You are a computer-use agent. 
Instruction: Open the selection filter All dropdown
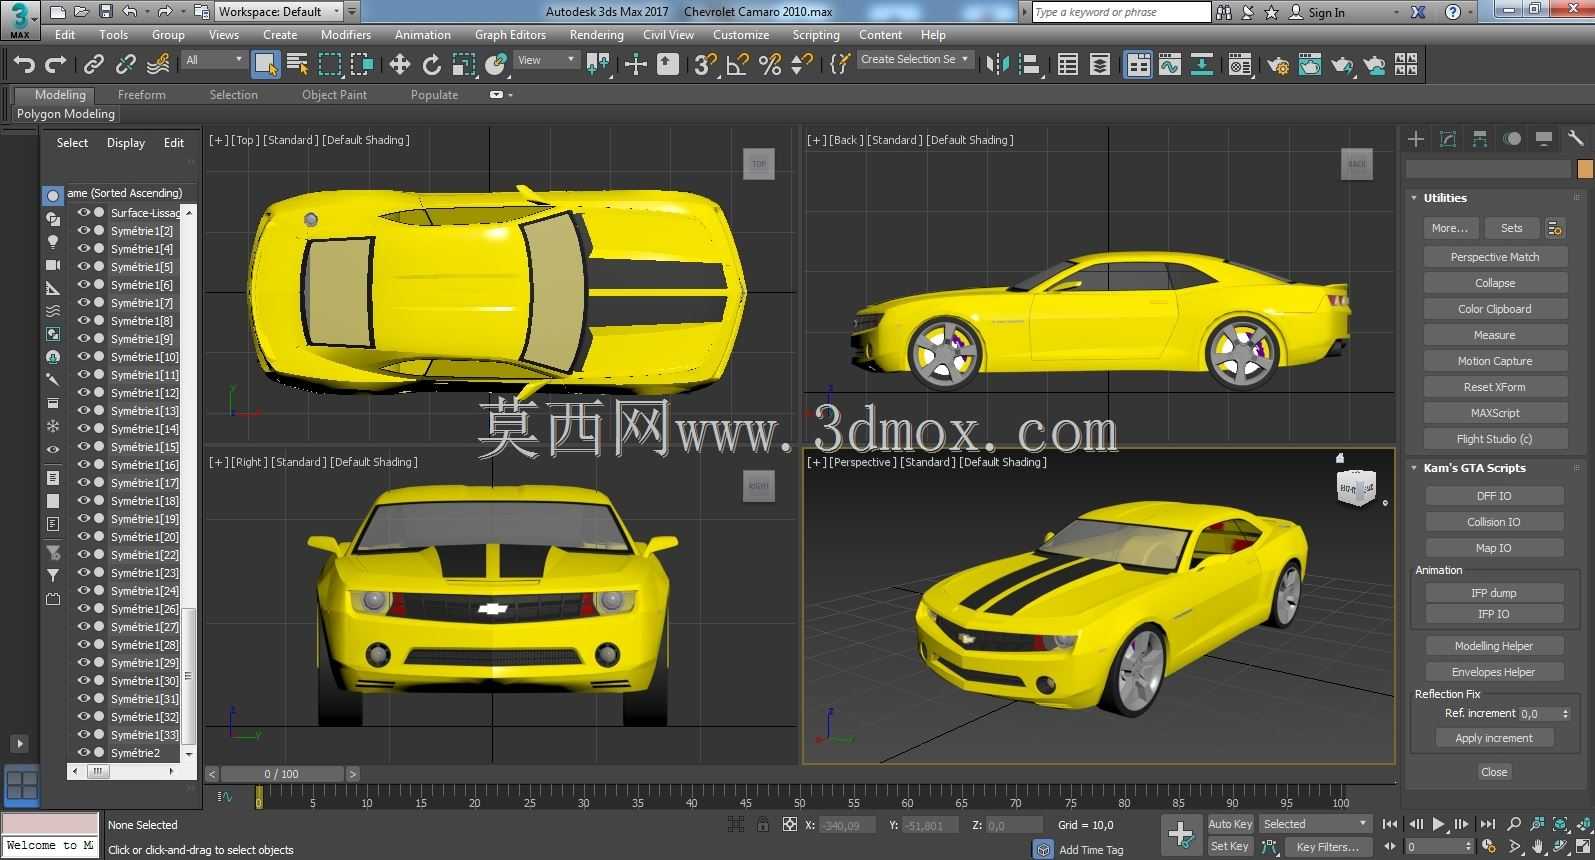(214, 60)
